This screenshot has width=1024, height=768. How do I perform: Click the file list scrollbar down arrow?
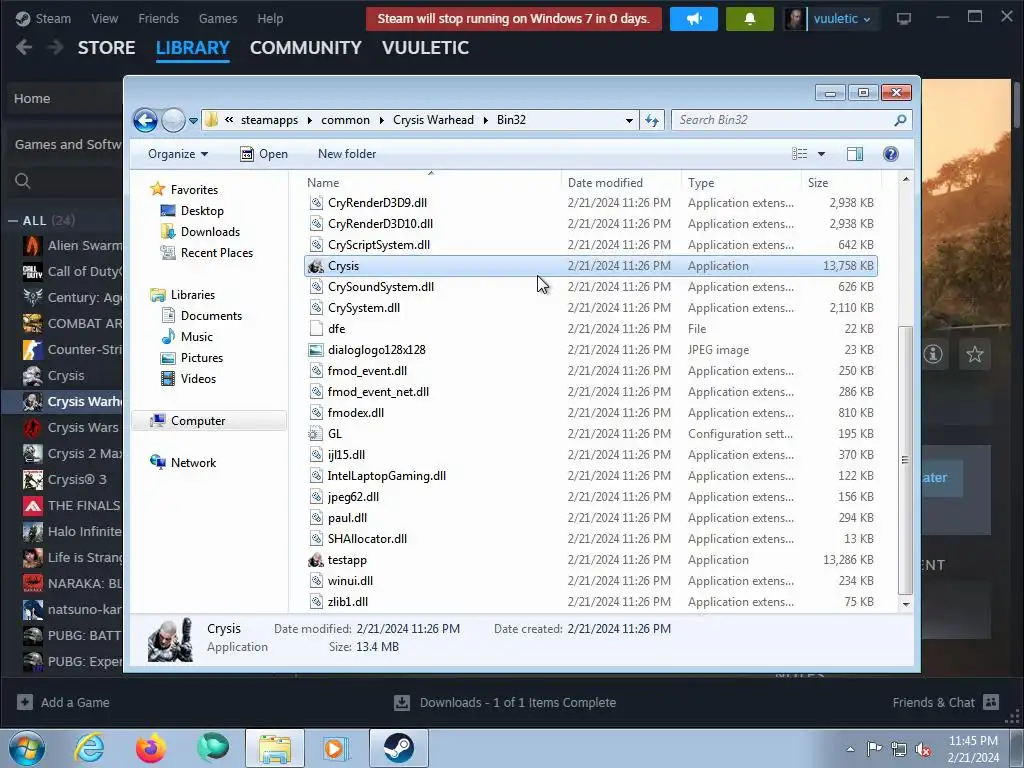(906, 604)
